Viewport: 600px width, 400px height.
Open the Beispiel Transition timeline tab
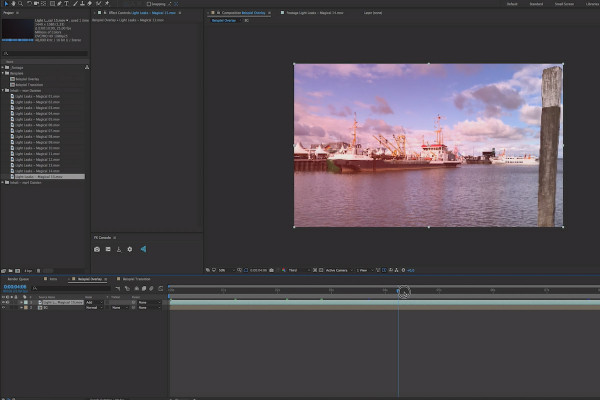click(136, 279)
